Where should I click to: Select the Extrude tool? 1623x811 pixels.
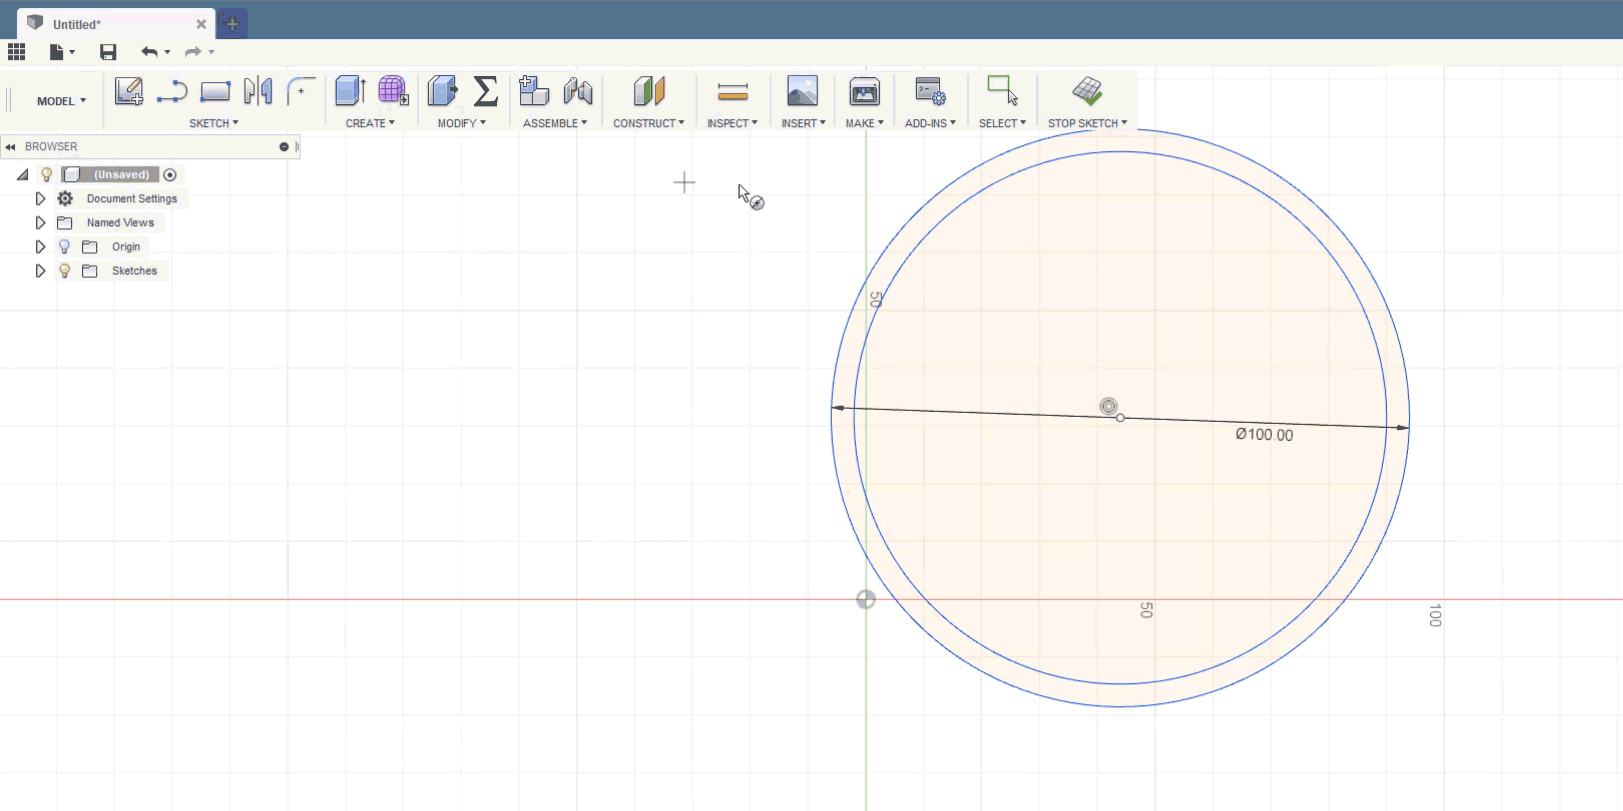click(x=350, y=91)
